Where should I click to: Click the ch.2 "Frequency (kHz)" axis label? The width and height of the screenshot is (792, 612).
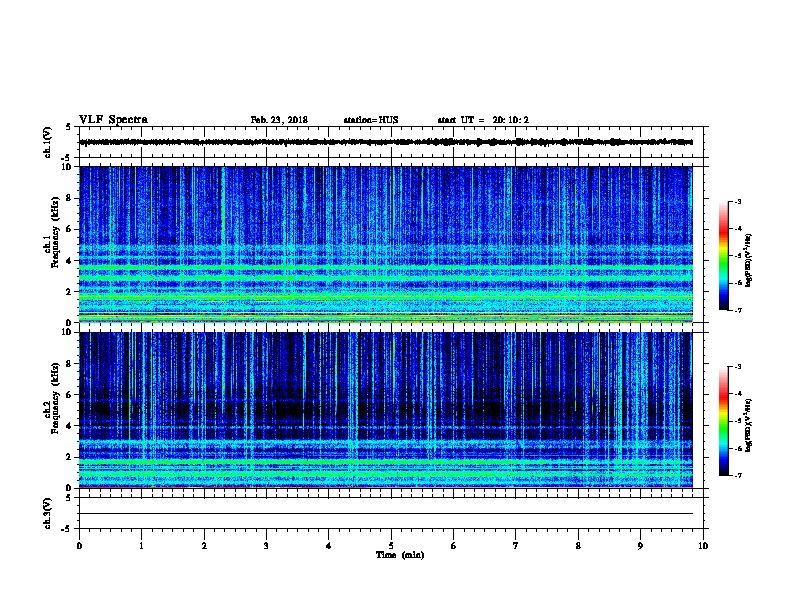pyautogui.click(x=55, y=398)
